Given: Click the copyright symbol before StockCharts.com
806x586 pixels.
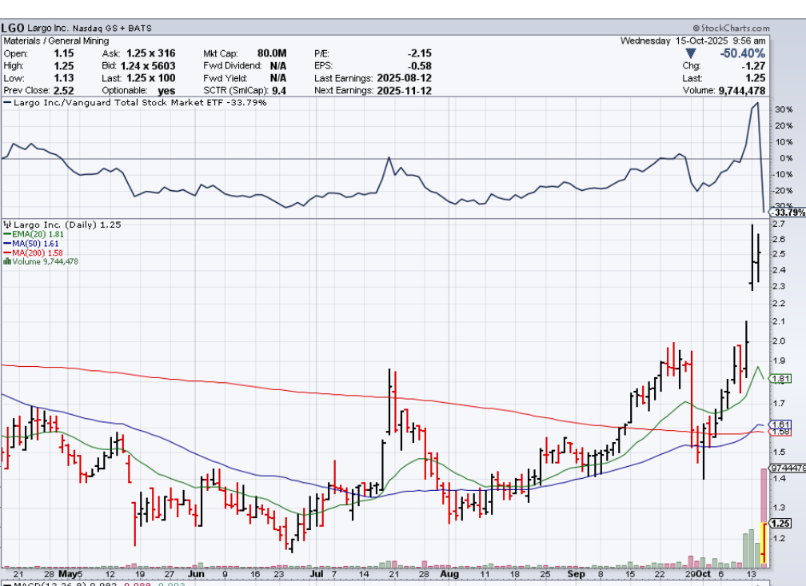Looking at the screenshot, I should [695, 28].
